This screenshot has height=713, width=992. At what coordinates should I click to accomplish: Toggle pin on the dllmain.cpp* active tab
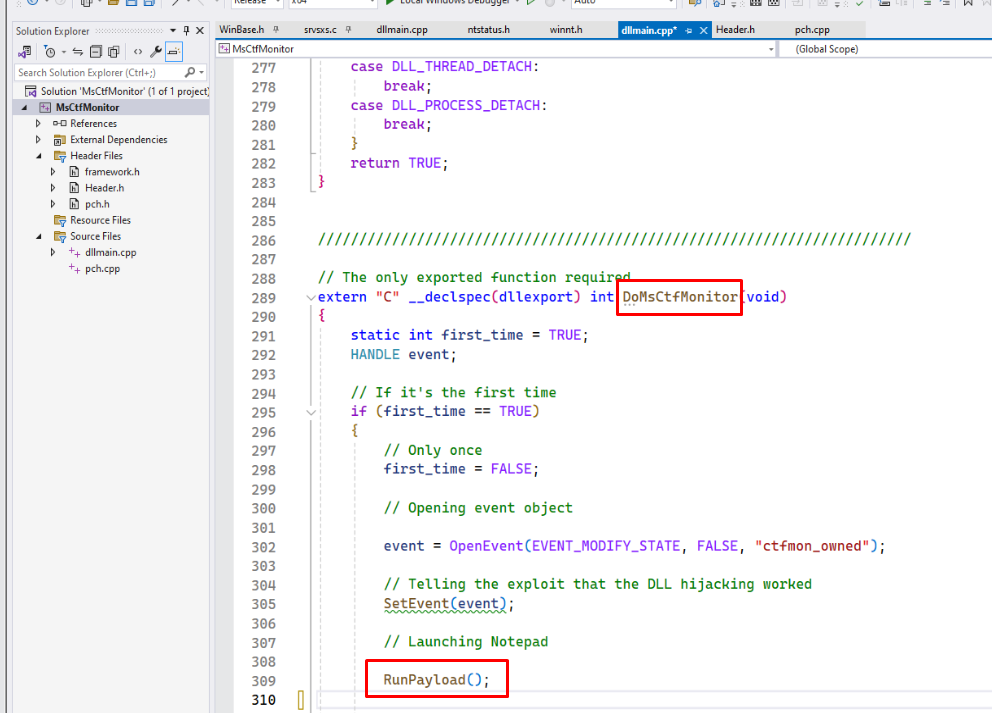[689, 31]
